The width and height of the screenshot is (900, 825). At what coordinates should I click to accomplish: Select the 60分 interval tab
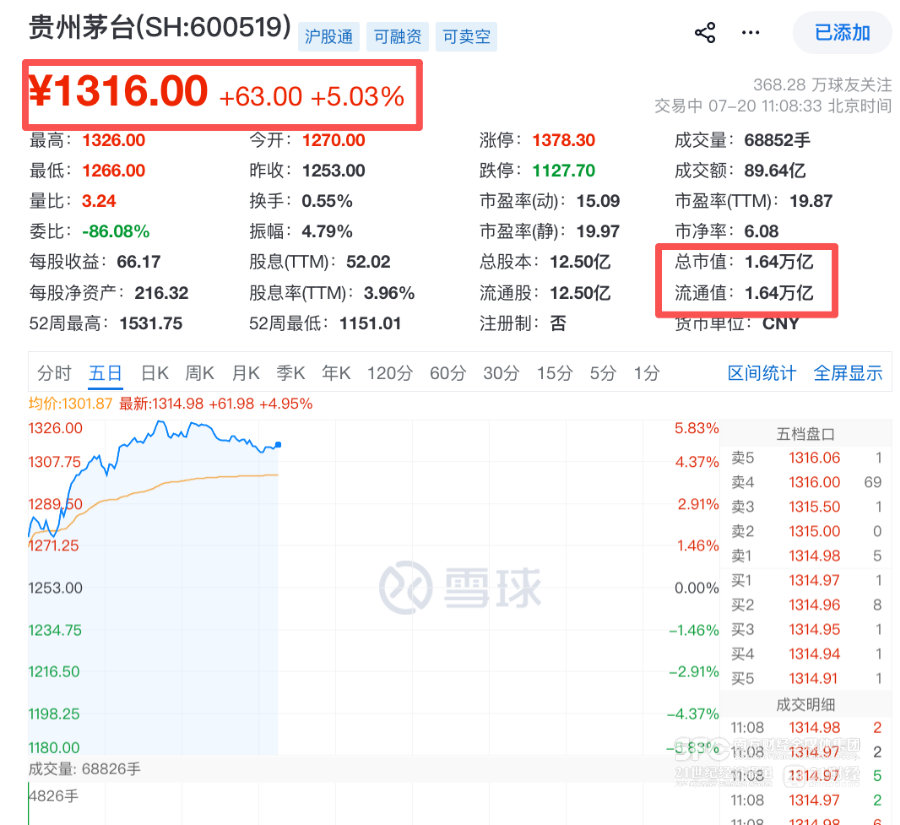pos(448,373)
